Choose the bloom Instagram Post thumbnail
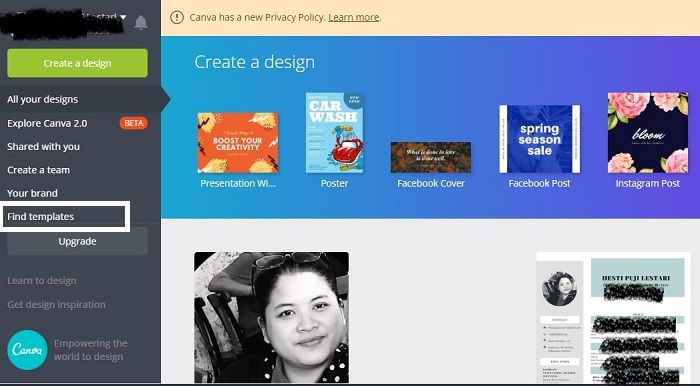This screenshot has width=700, height=386. pos(648,133)
